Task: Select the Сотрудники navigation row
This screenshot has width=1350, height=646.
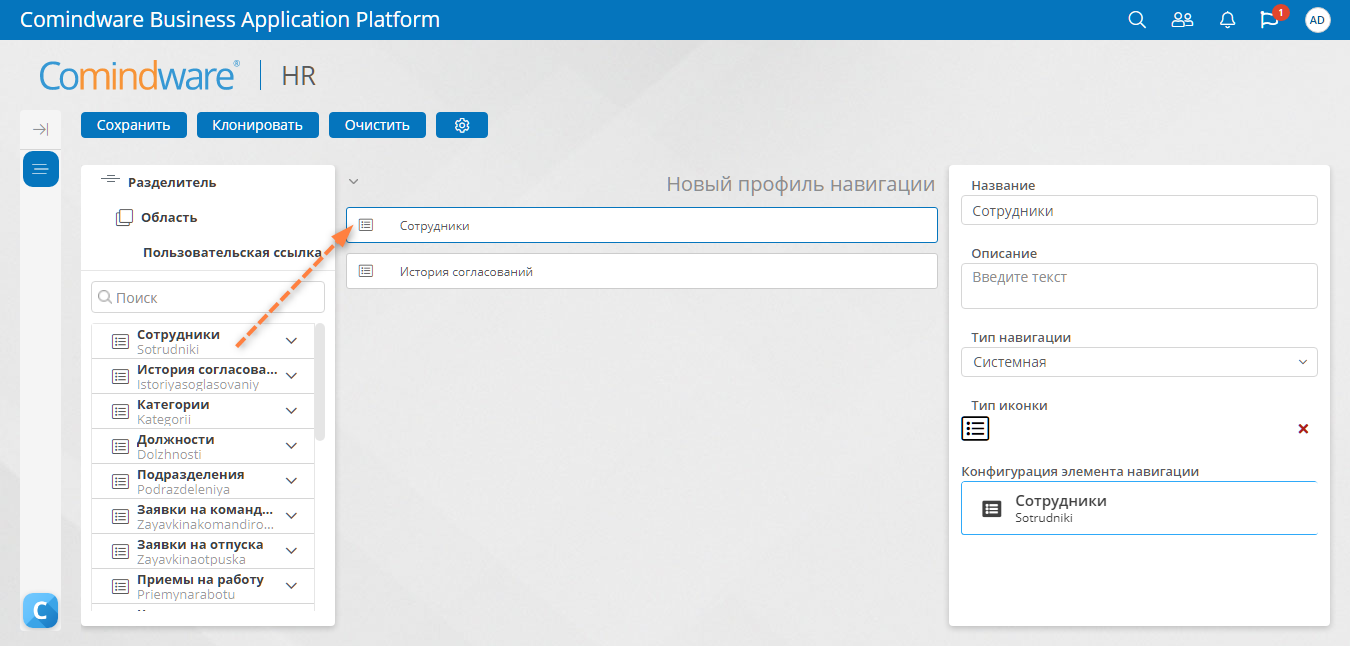Action: [642, 225]
